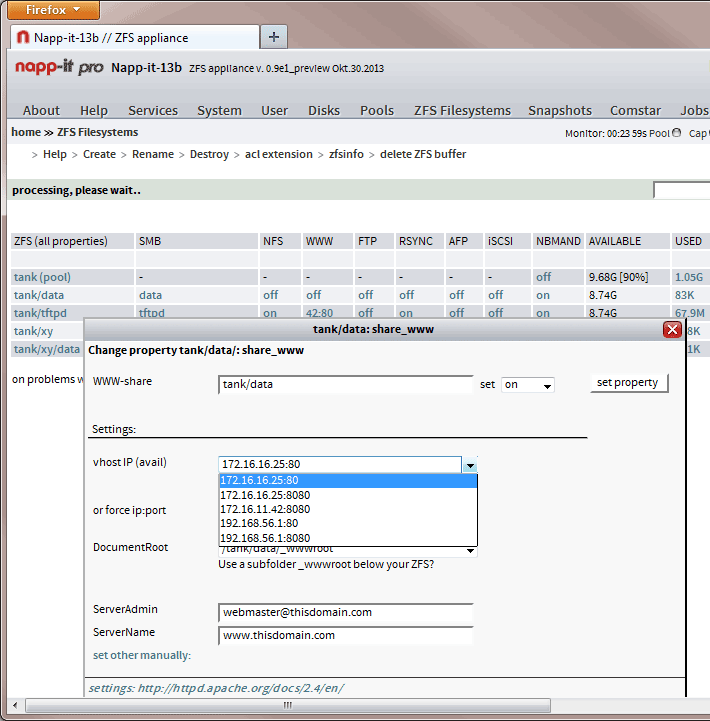The image size is (710, 721).
Task: Choose 172.16.16.25:80 from the vhost list
Action: click(348, 481)
